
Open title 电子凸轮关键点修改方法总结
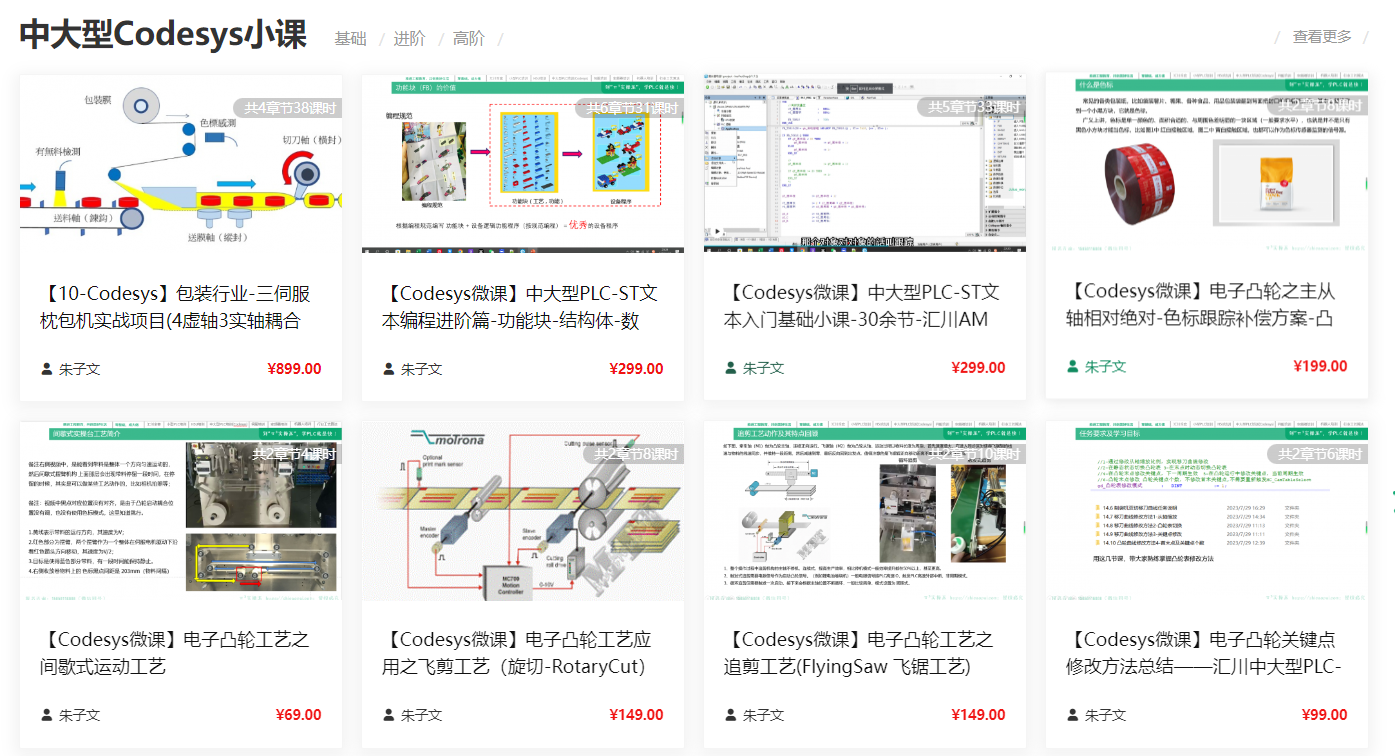coord(1203,653)
